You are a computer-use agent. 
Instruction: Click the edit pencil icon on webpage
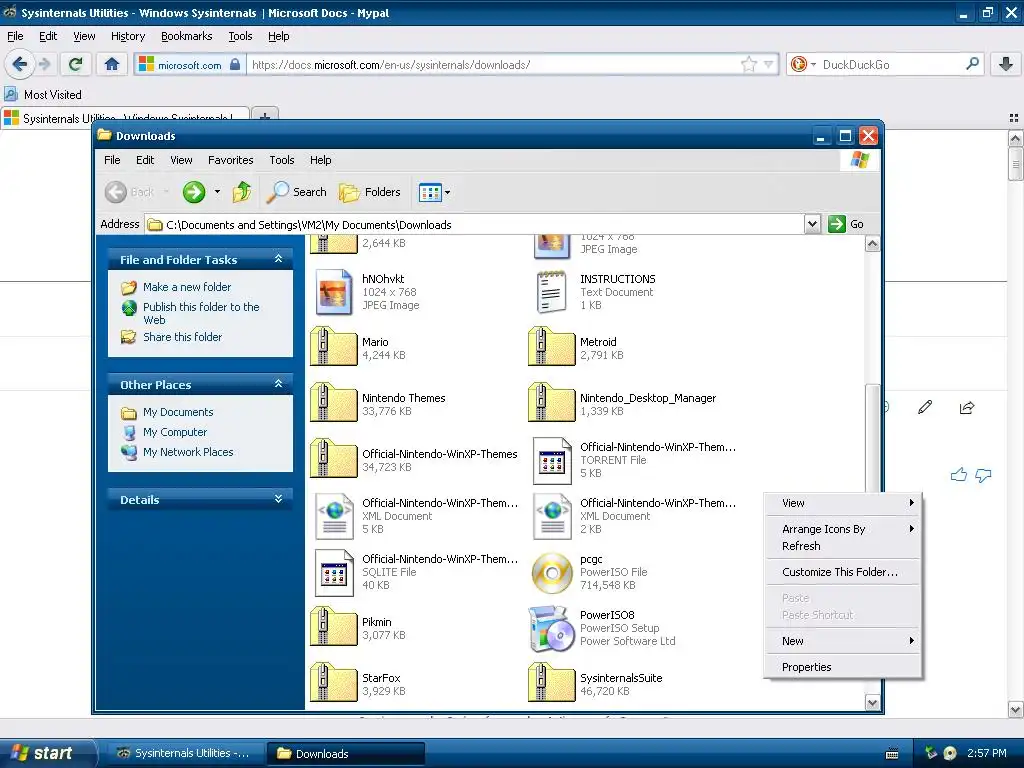pyautogui.click(x=925, y=408)
